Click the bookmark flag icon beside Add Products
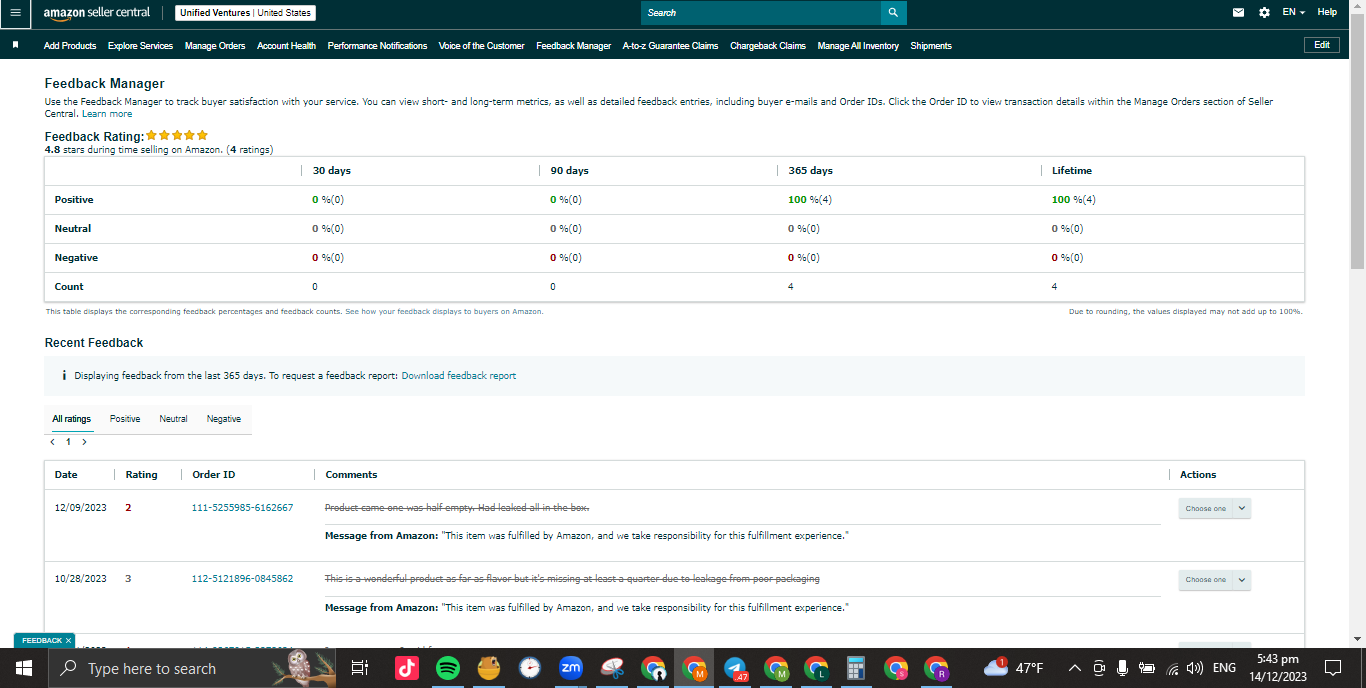Screen dimensions: 1366x688 coord(15,45)
